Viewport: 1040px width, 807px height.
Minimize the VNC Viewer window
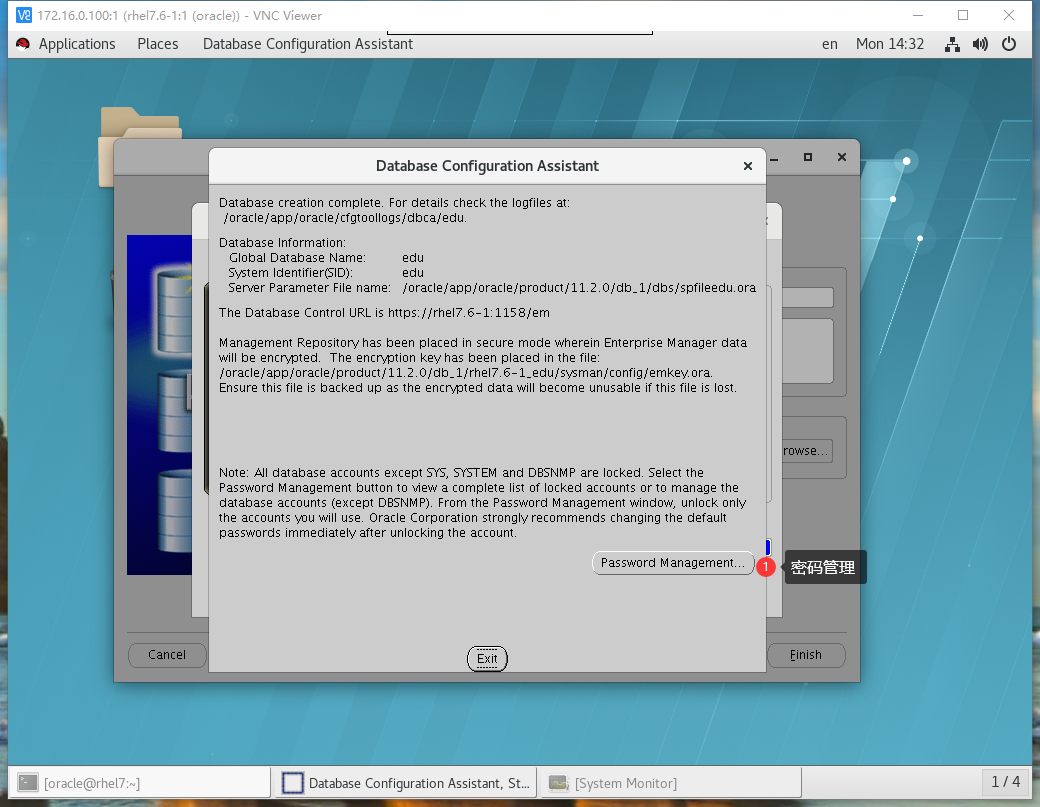(x=918, y=15)
